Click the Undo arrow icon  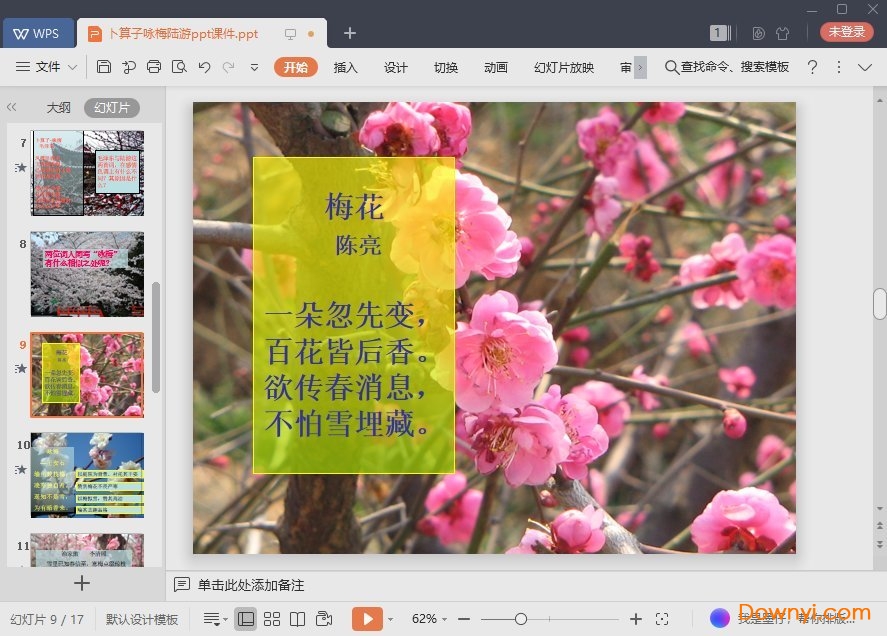tap(204, 67)
